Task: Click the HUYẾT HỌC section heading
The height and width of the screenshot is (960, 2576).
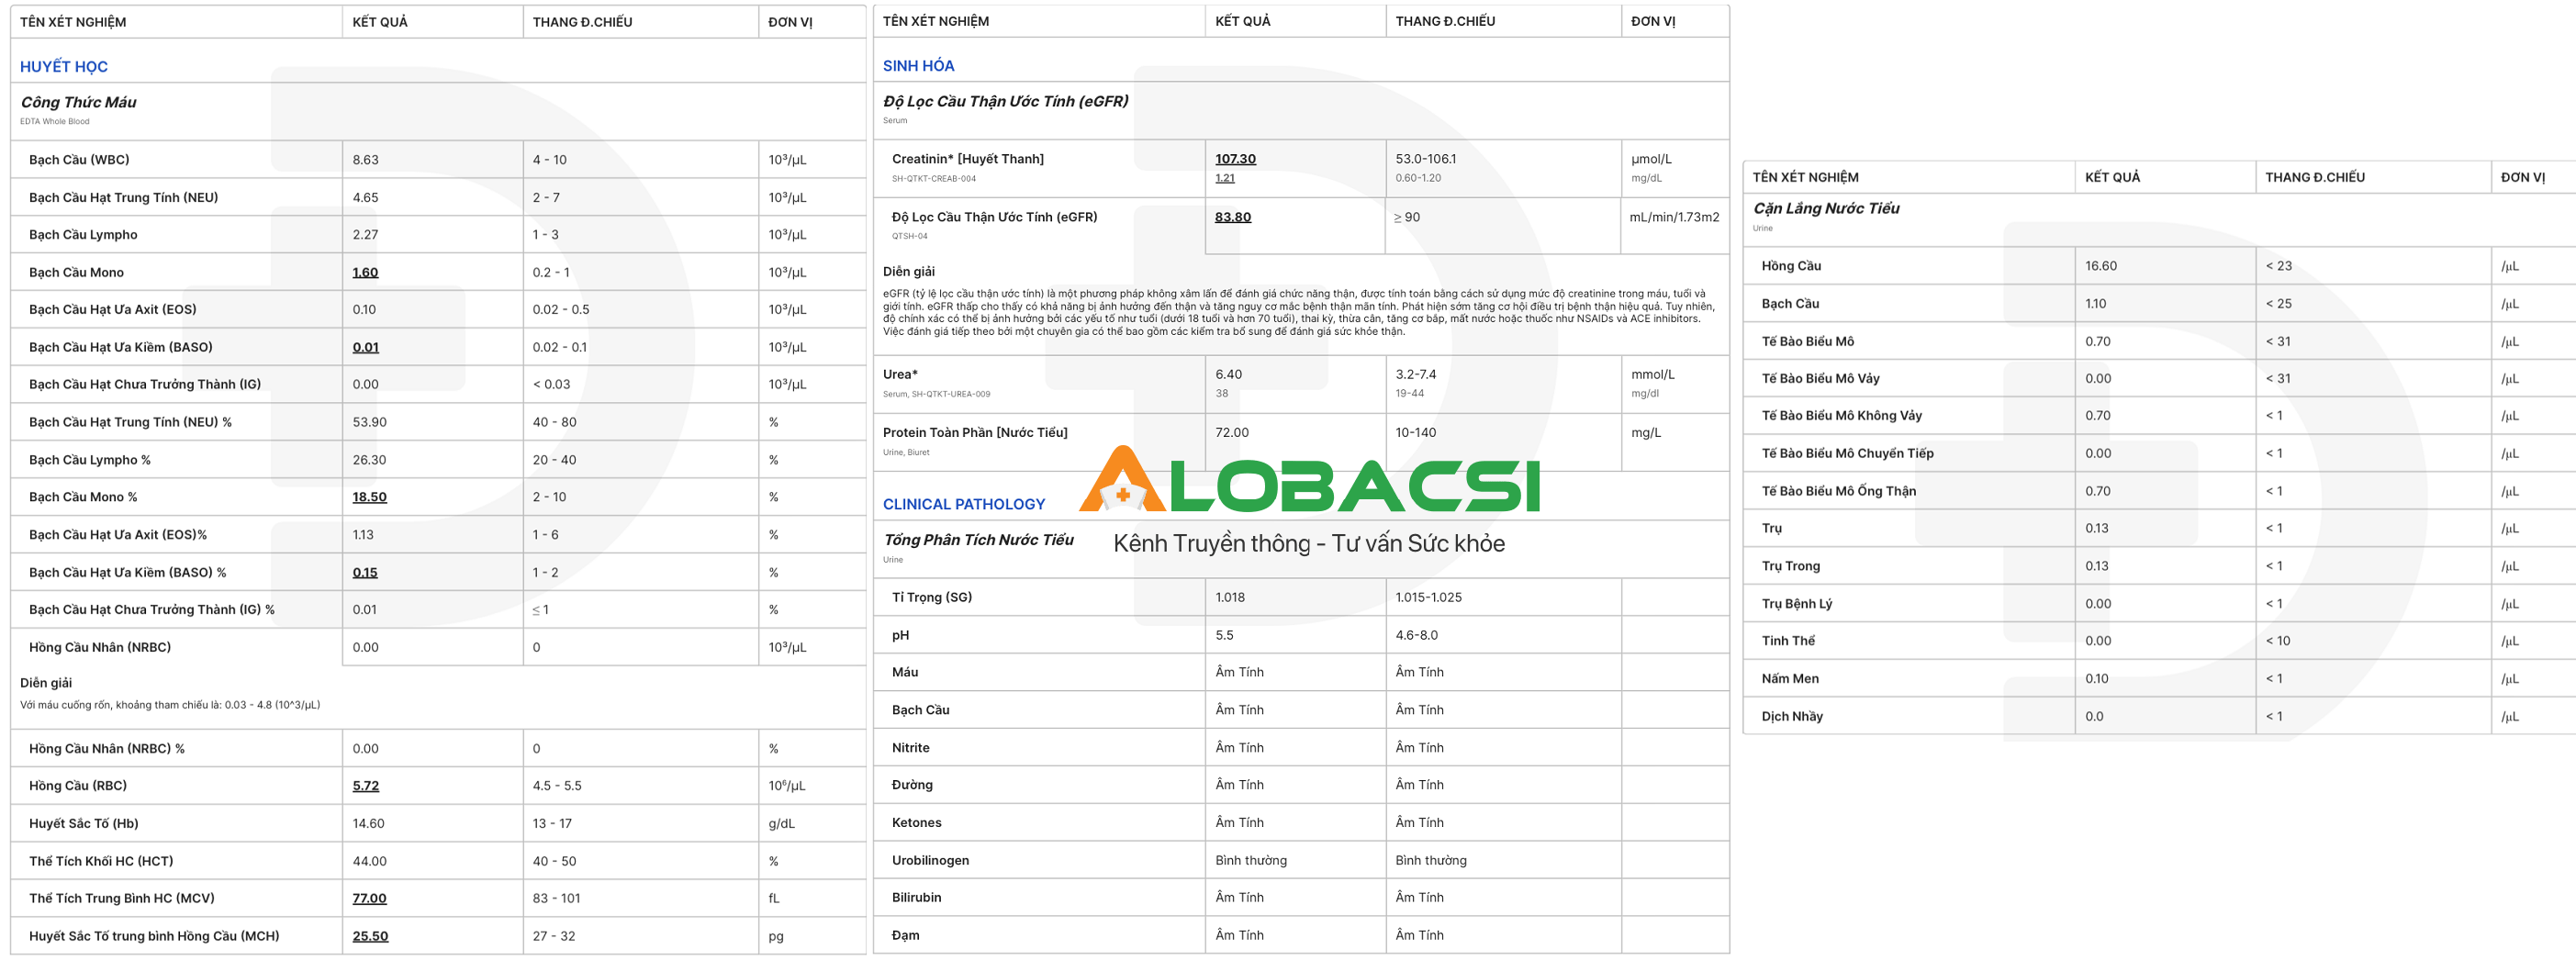Action: click(64, 67)
